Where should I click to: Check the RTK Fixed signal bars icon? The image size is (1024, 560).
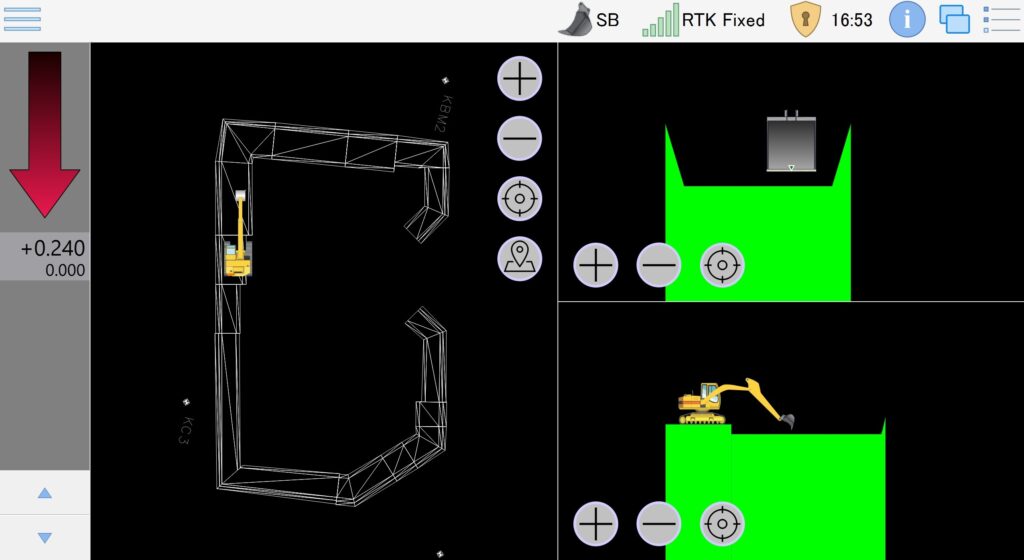pyautogui.click(x=660, y=21)
